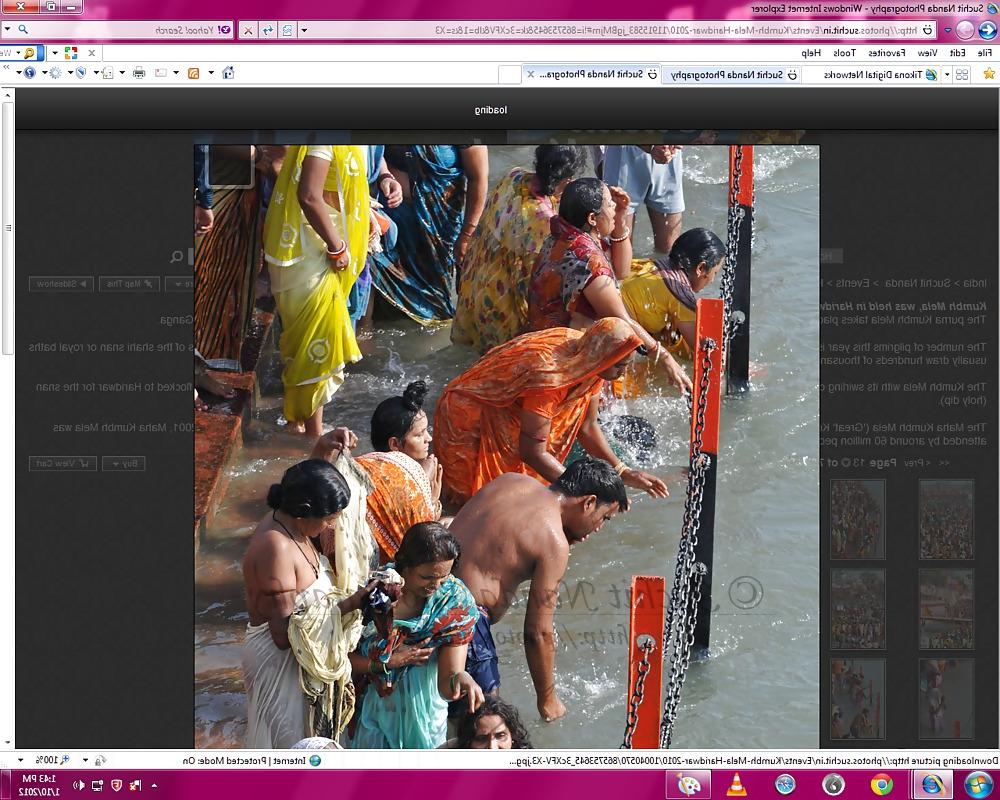The width and height of the screenshot is (1000, 800).
Task: Expand the Help icon dropdown arrow
Action: click(x=18, y=73)
